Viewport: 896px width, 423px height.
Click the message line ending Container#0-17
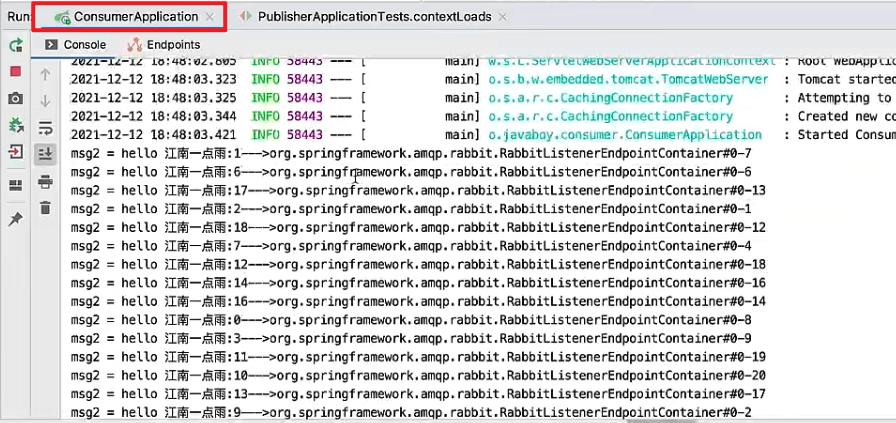(x=418, y=394)
